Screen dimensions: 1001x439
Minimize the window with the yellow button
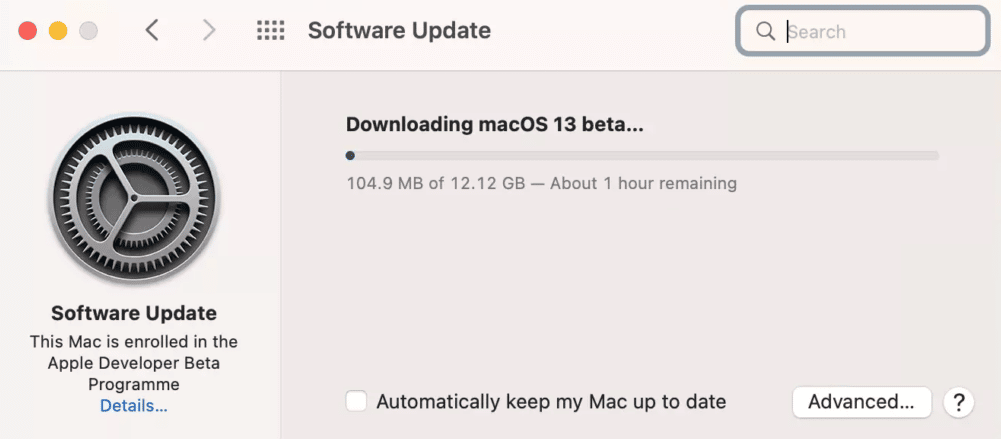[x=58, y=31]
